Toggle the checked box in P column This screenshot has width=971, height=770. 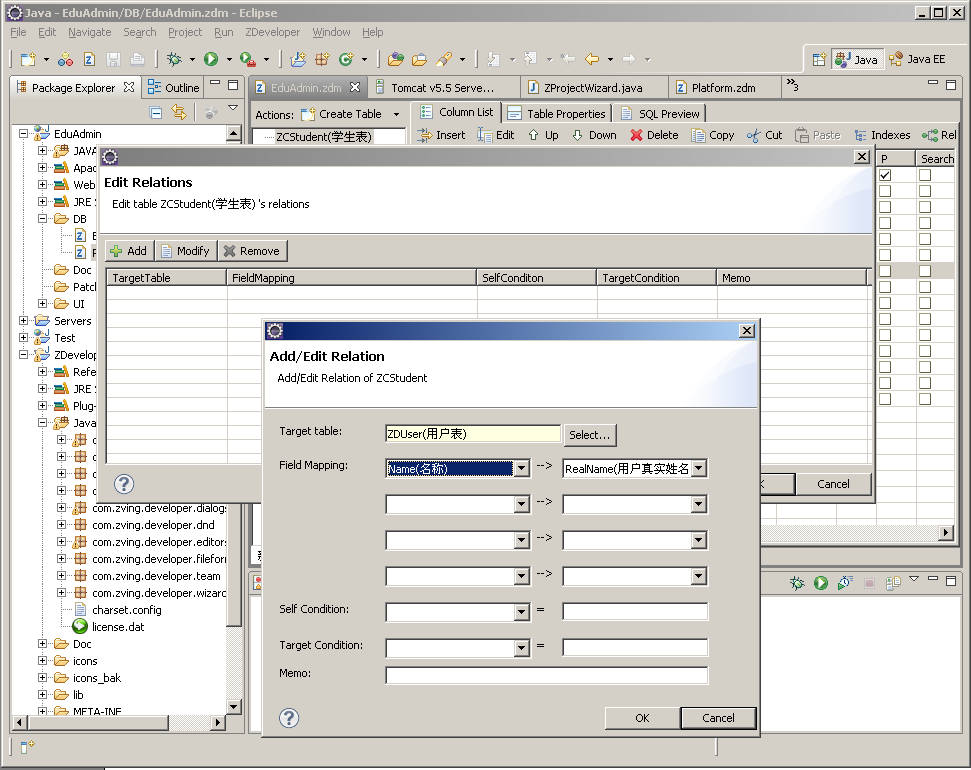coord(885,176)
